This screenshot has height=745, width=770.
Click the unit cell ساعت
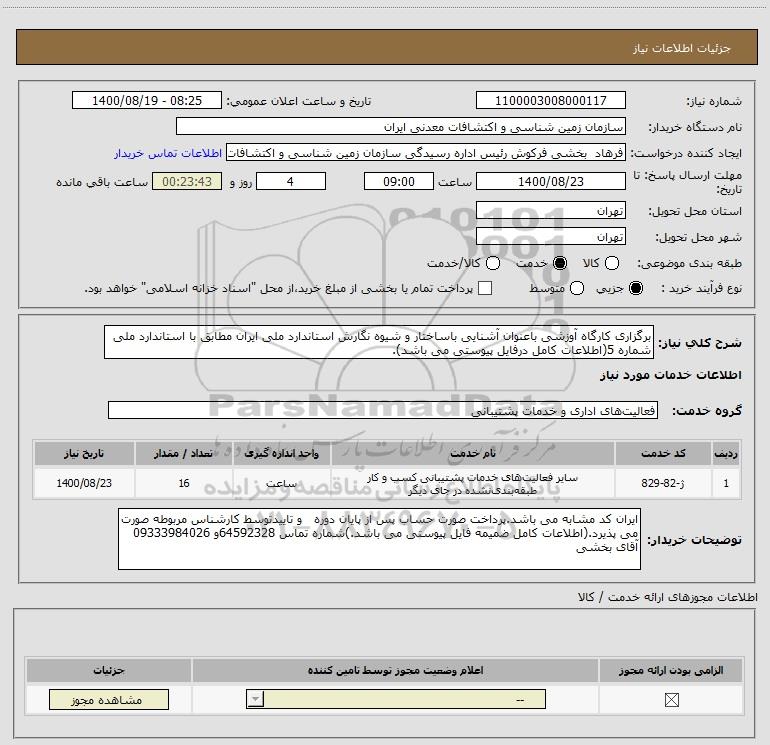pyautogui.click(x=282, y=483)
